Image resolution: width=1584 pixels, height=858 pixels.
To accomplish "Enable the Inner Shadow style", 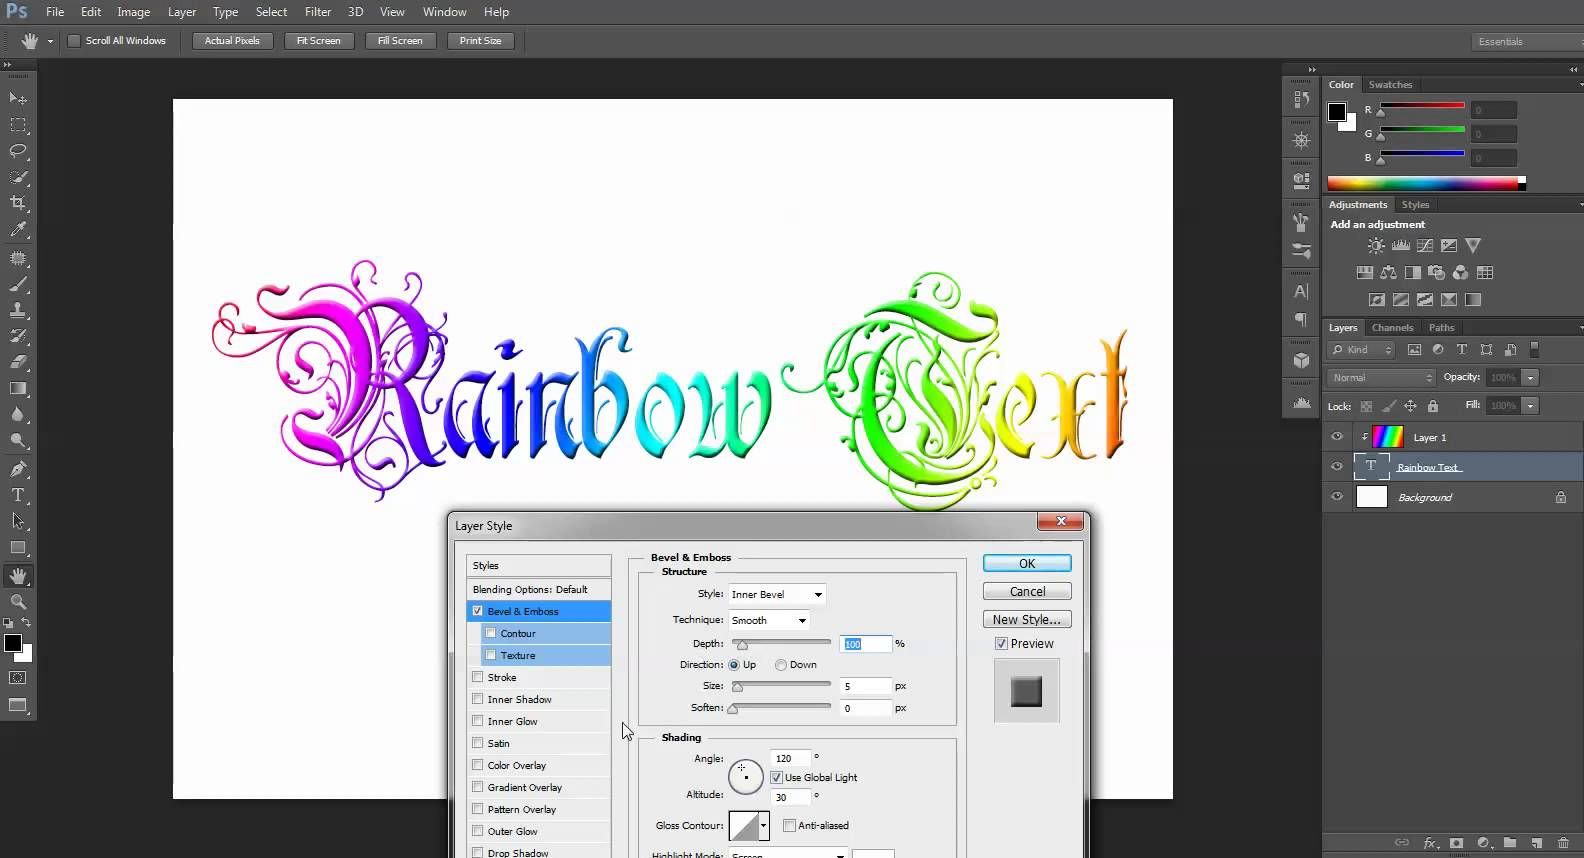I will pyautogui.click(x=478, y=699).
